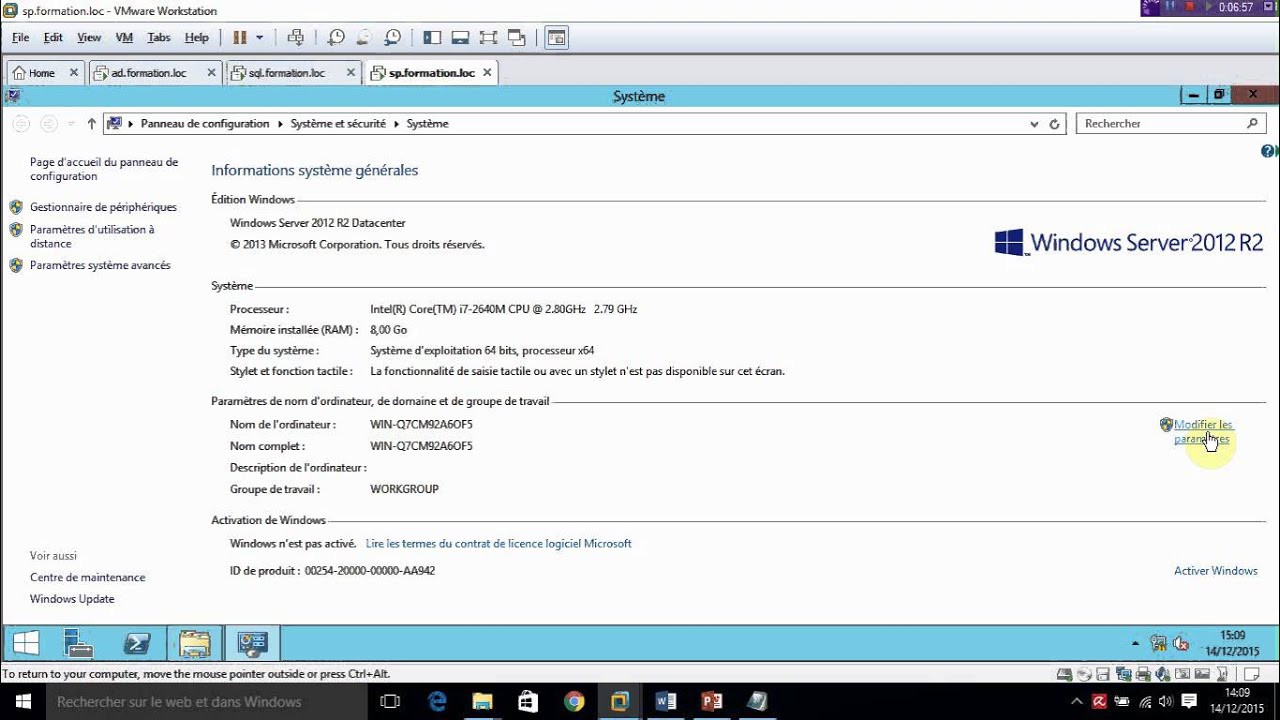Image resolution: width=1280 pixels, height=720 pixels.
Task: Open the Microsoft license terms link
Action: [498, 544]
